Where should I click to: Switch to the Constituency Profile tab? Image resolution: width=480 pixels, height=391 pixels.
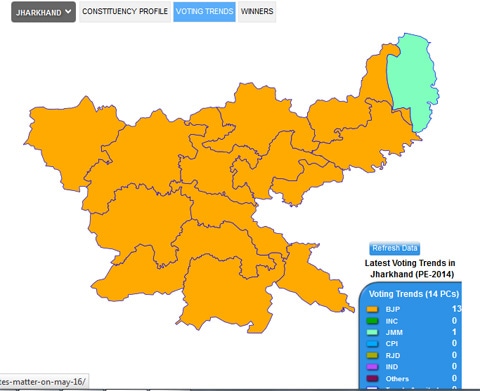125,11
